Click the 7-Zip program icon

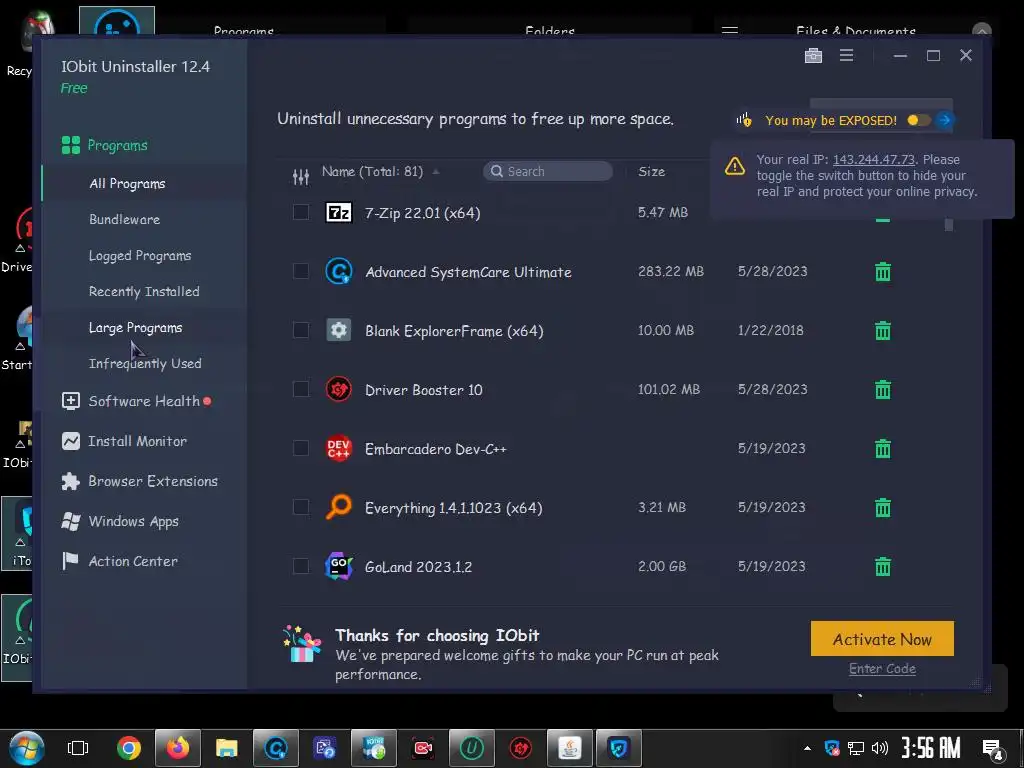(338, 212)
